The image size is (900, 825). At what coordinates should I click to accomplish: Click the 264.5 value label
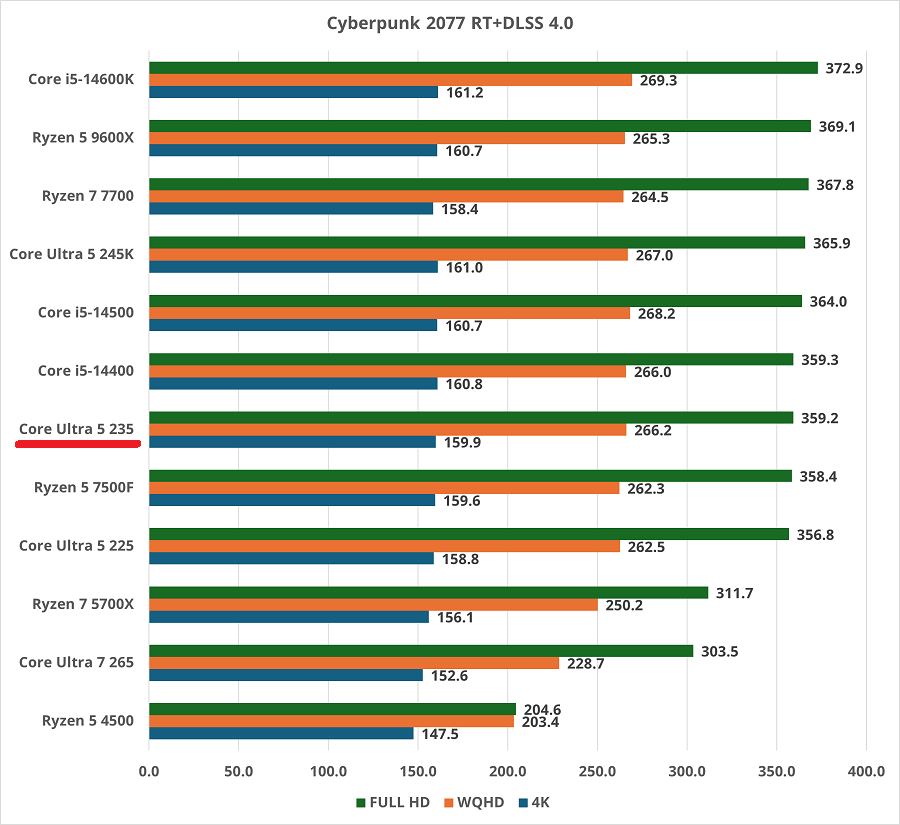pos(650,197)
